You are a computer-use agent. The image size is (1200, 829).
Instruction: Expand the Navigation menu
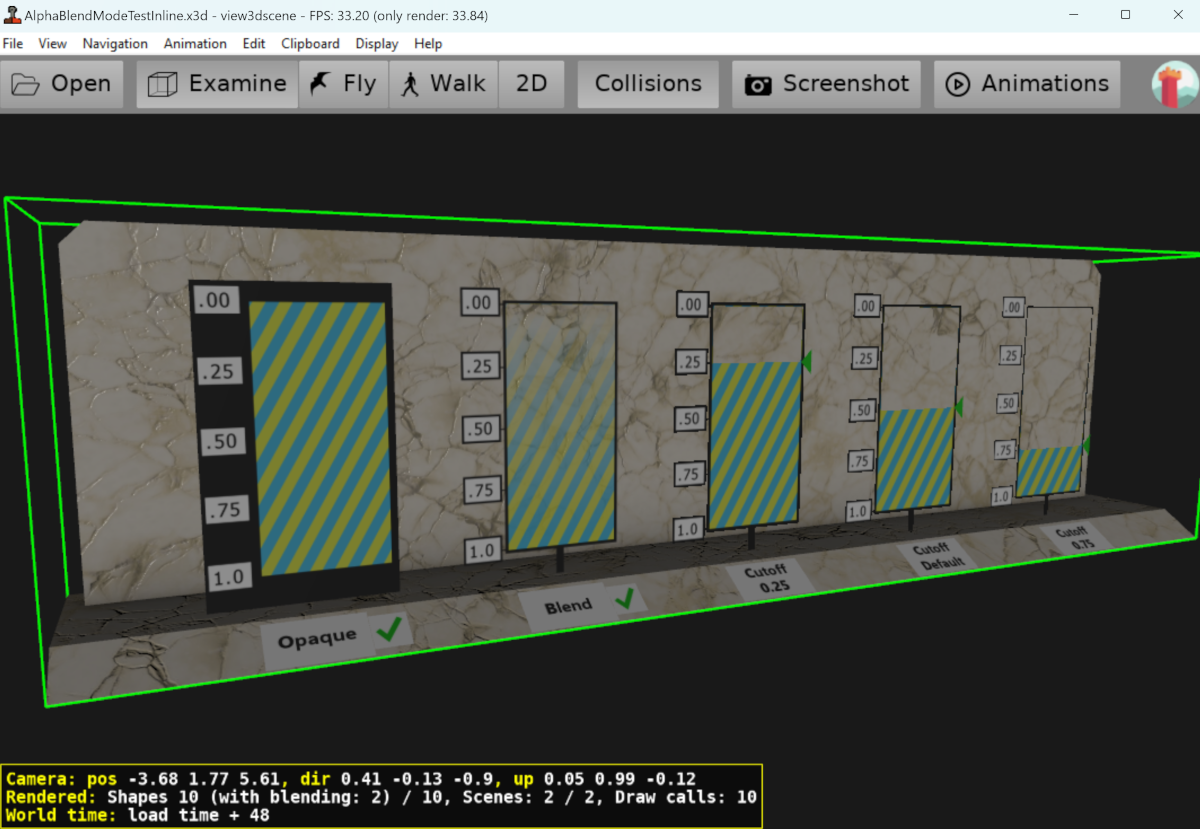[x=115, y=44]
